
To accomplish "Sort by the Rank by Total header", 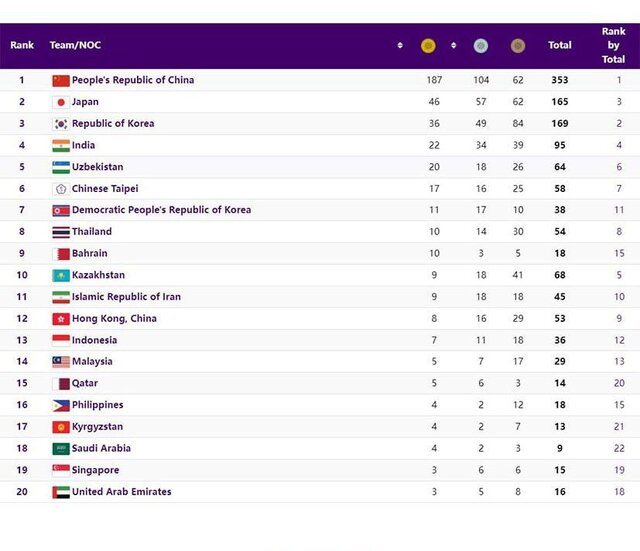I will [x=613, y=45].
